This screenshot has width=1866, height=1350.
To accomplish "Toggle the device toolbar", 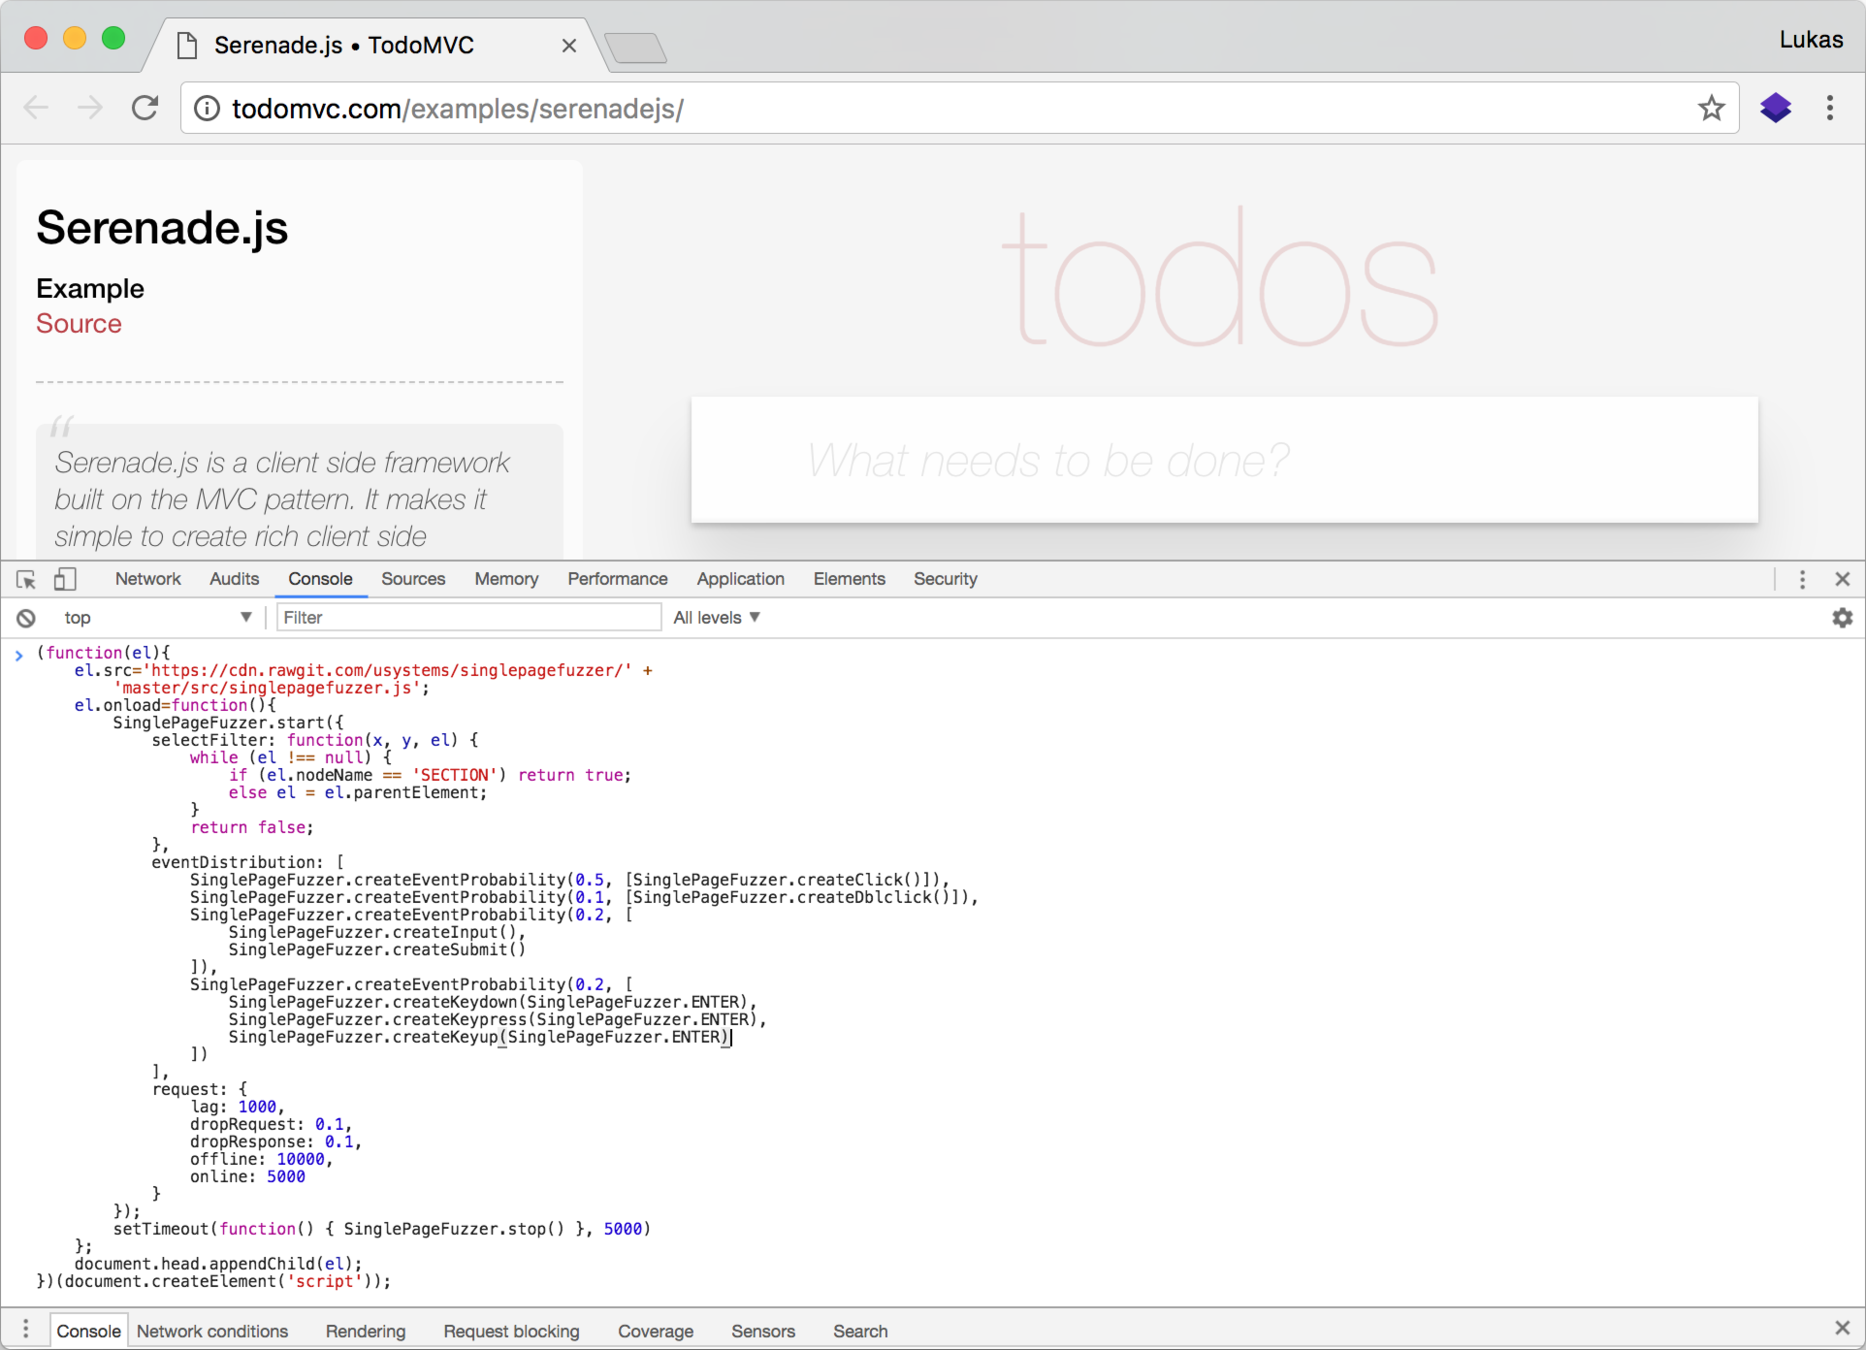I will coord(65,579).
